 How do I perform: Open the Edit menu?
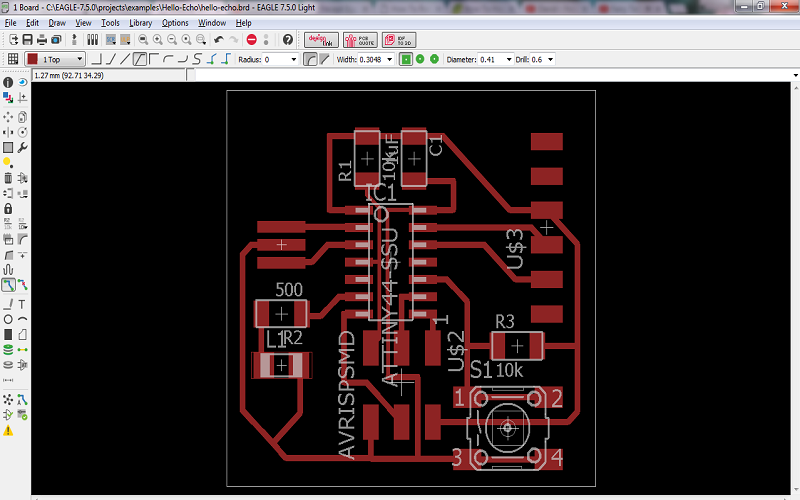click(32, 23)
